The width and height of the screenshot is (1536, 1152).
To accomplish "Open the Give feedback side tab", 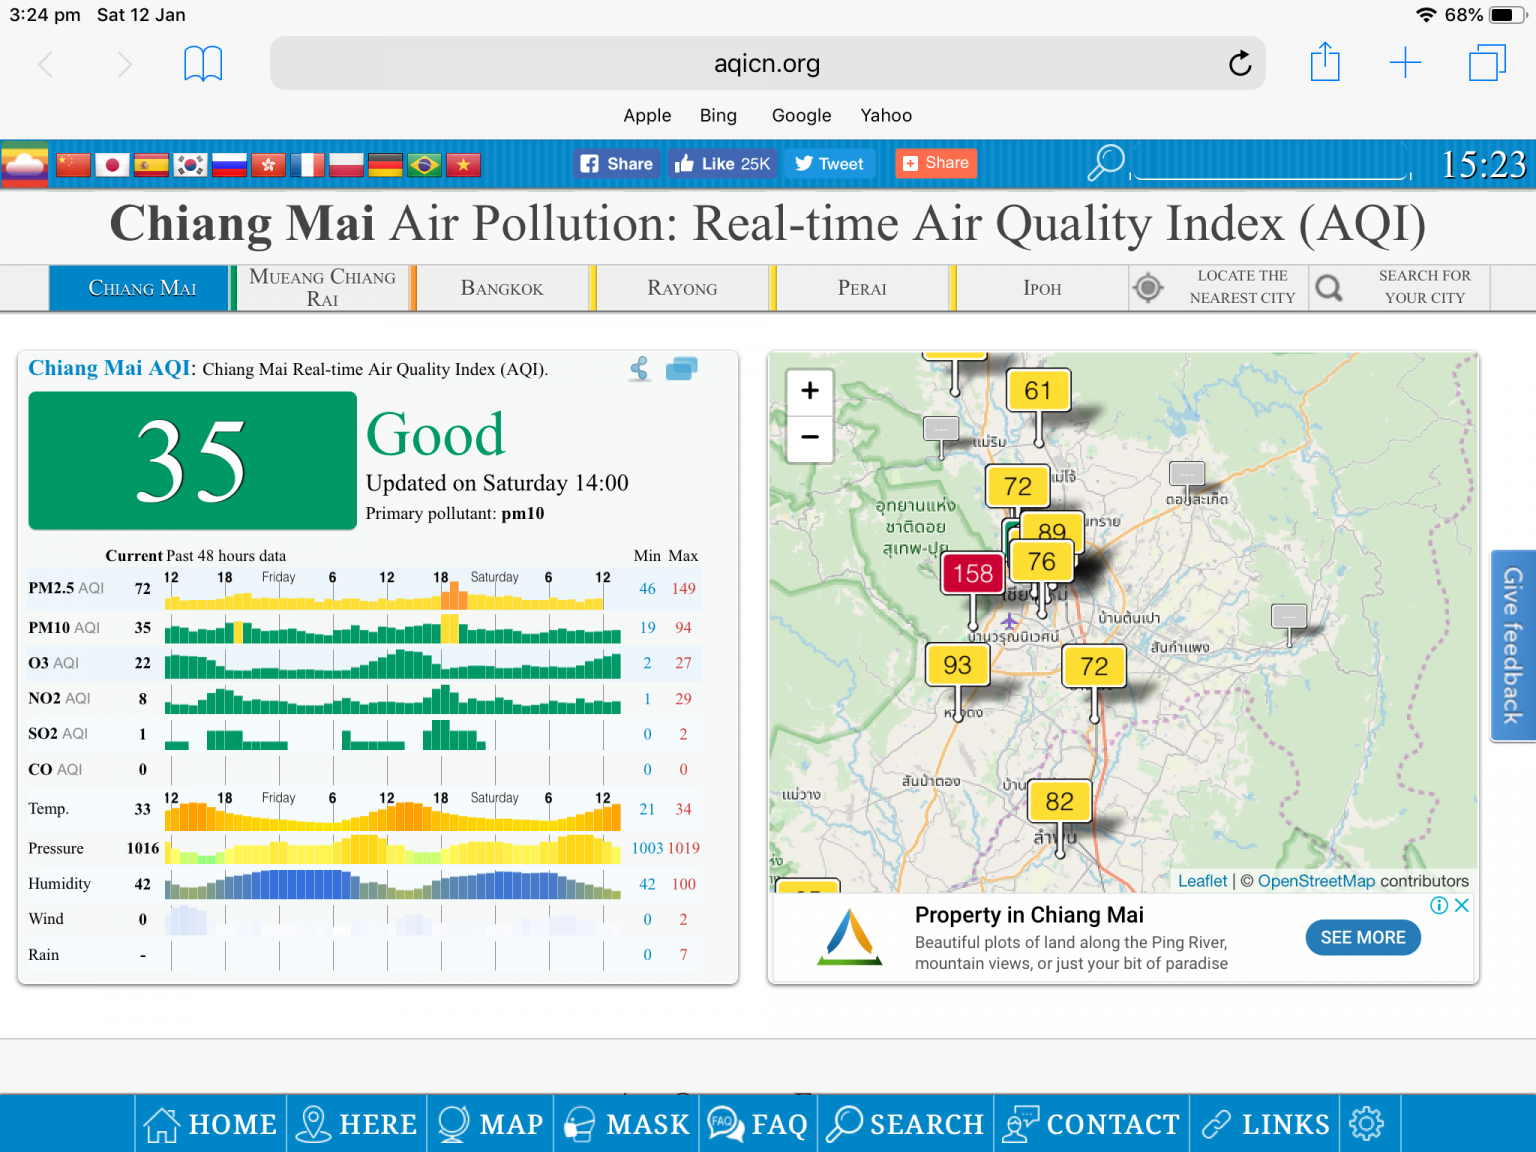I will [1513, 646].
